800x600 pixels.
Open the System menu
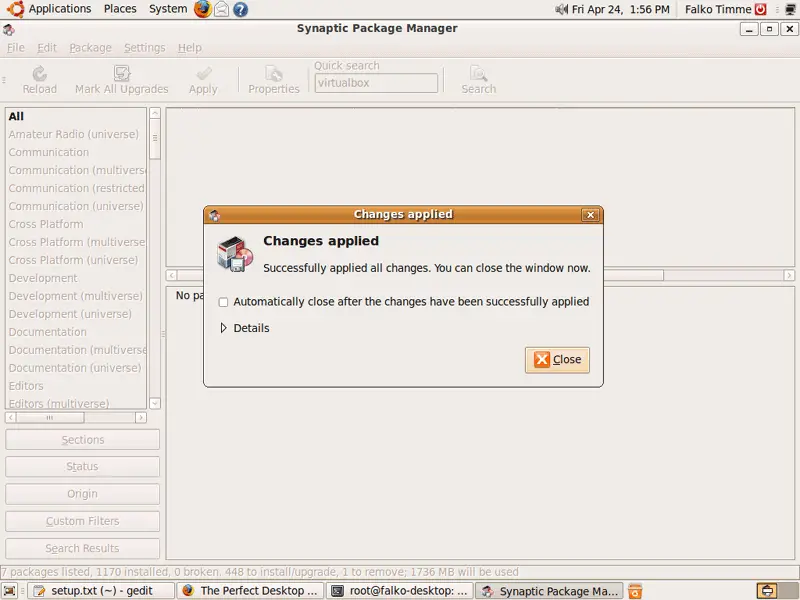coord(168,9)
